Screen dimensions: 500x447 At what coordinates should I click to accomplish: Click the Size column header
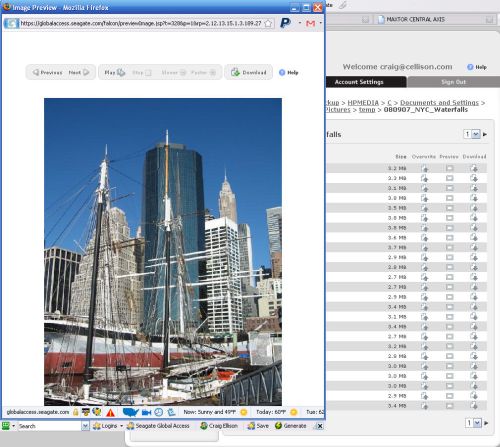click(401, 157)
